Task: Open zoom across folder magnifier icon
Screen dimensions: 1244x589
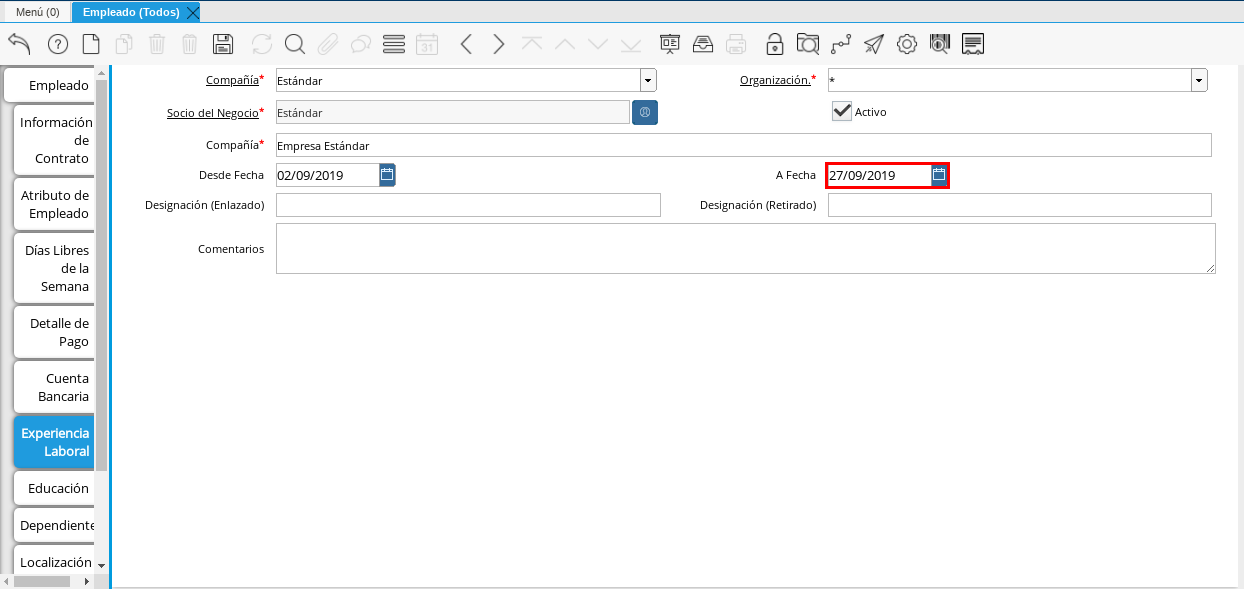Action: (x=808, y=44)
